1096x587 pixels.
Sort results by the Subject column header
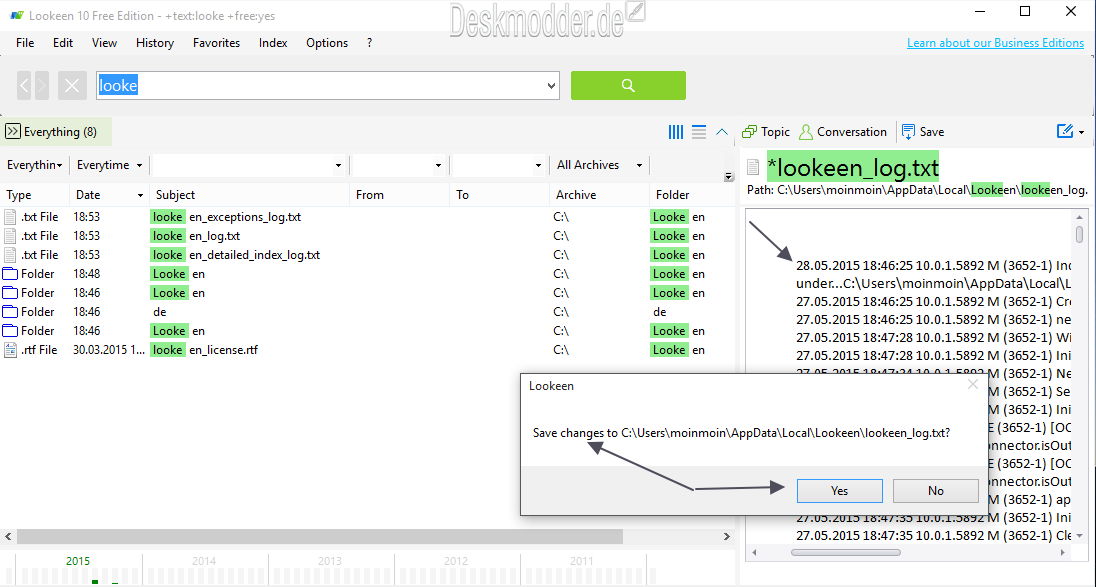click(250, 195)
